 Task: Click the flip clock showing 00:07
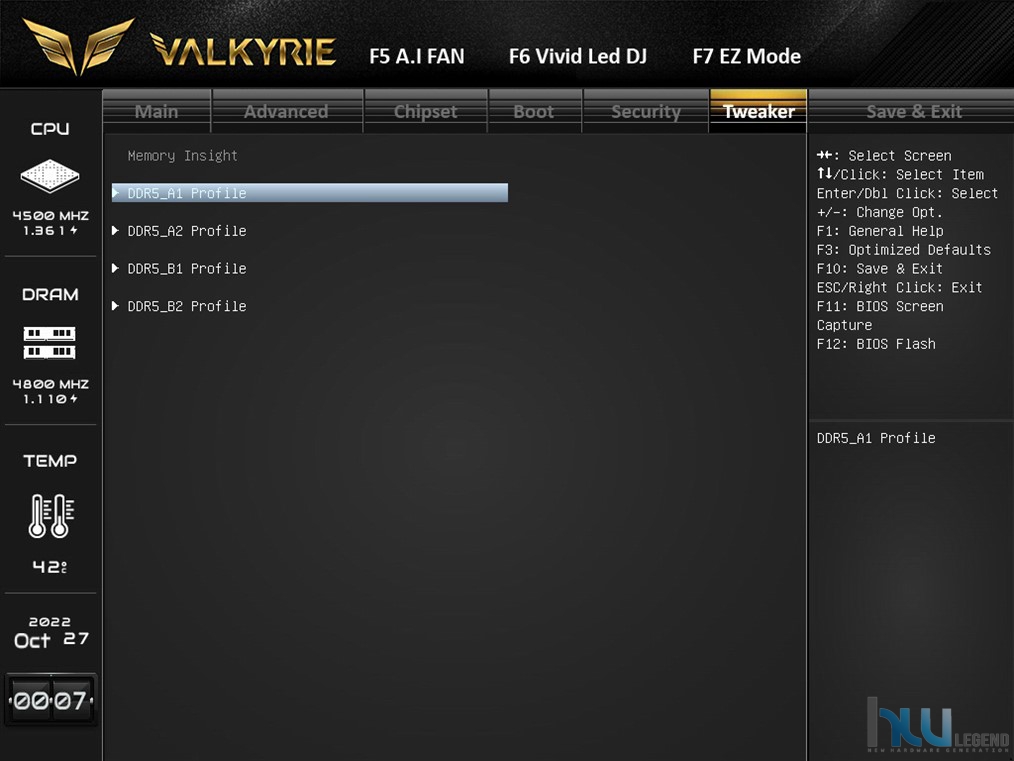(x=50, y=700)
